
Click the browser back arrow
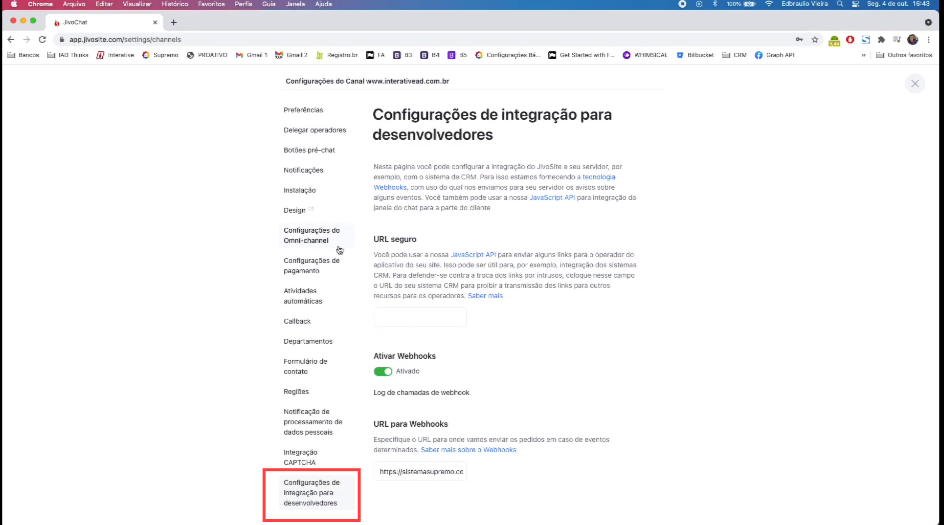point(11,39)
